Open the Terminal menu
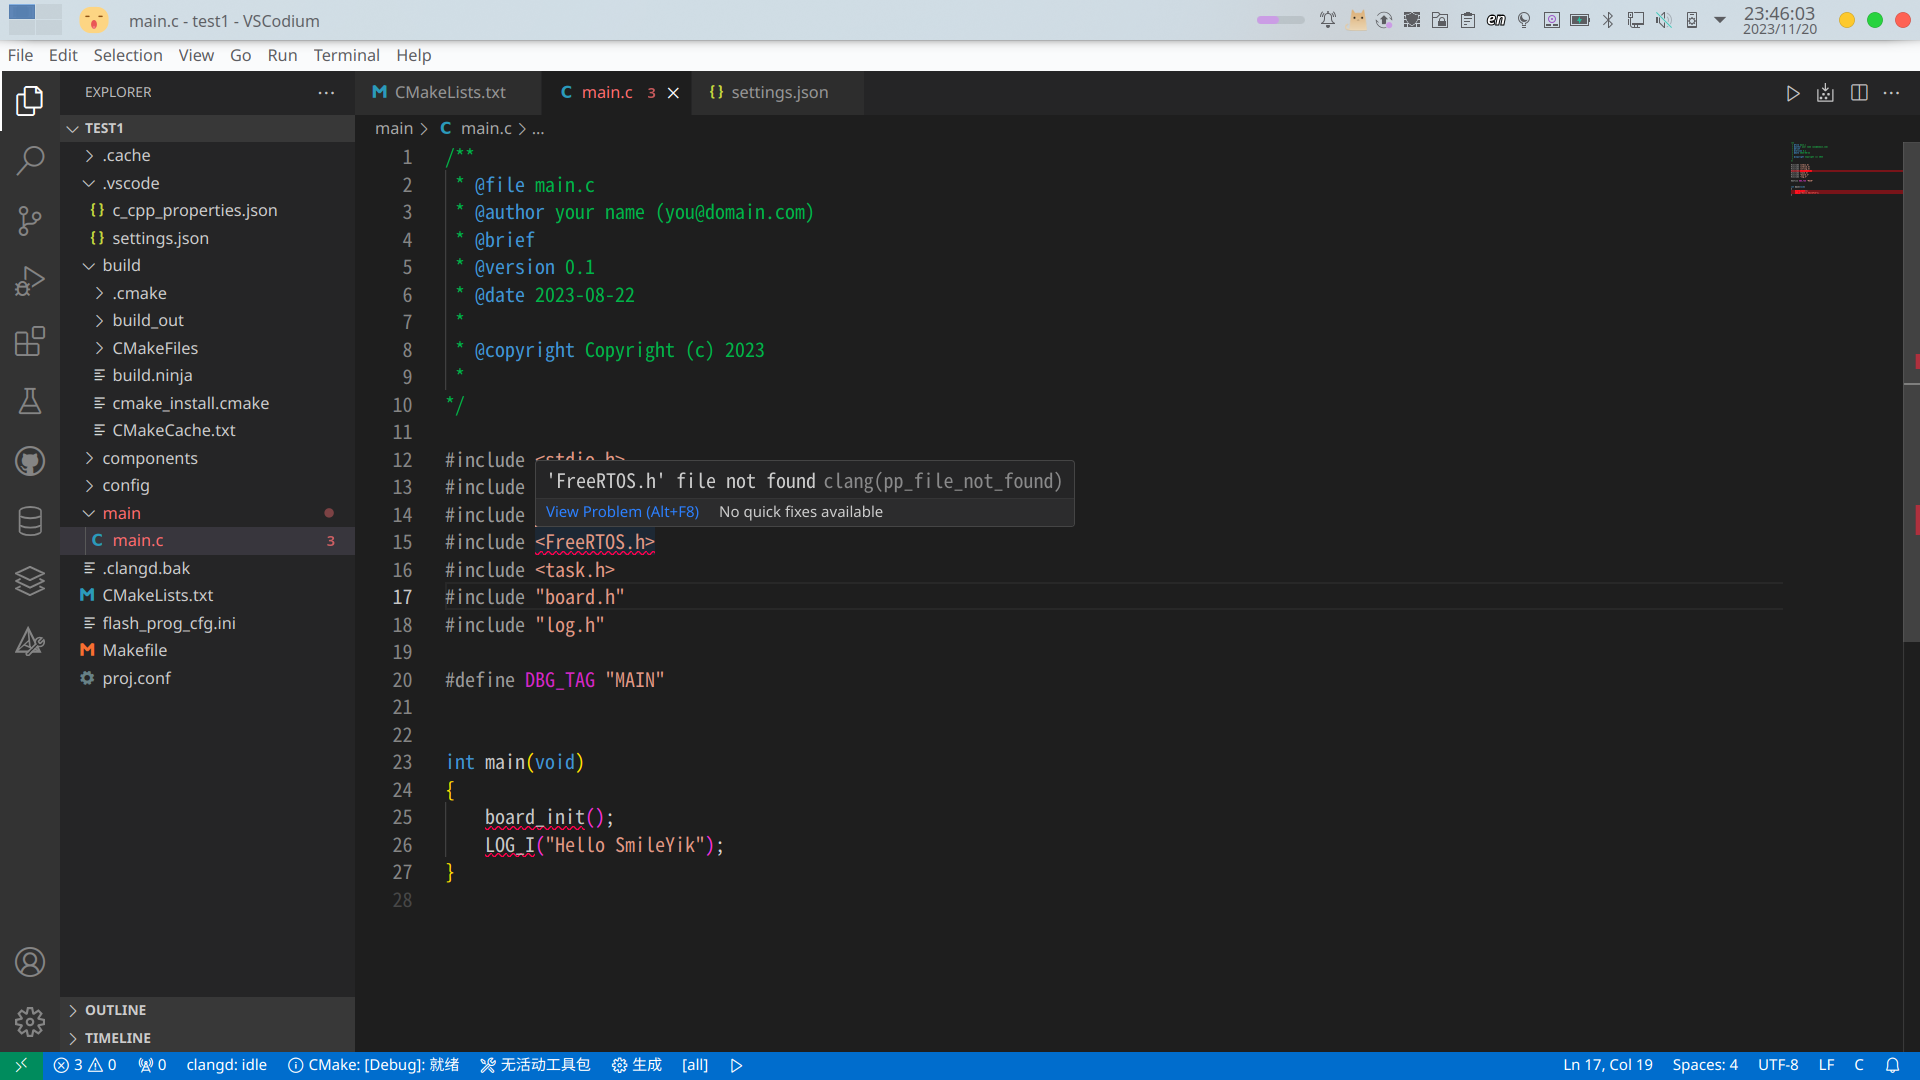 point(346,55)
